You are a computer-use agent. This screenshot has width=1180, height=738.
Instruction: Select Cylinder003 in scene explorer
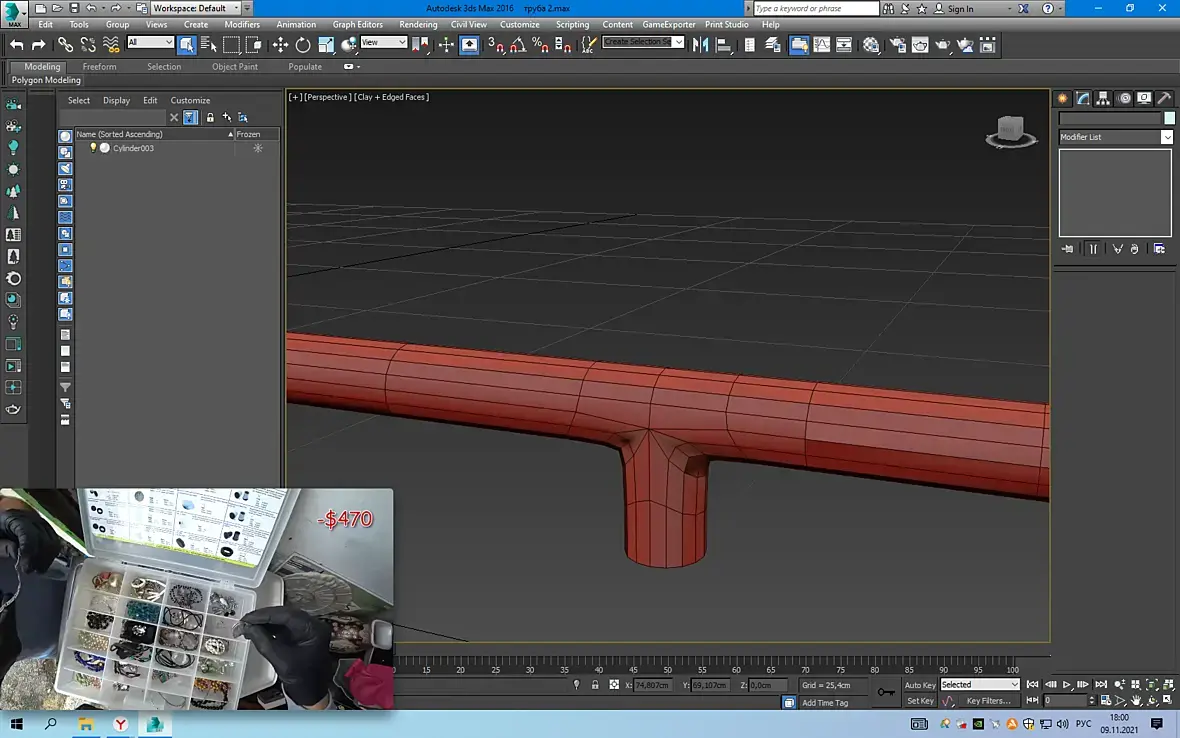tap(133, 148)
